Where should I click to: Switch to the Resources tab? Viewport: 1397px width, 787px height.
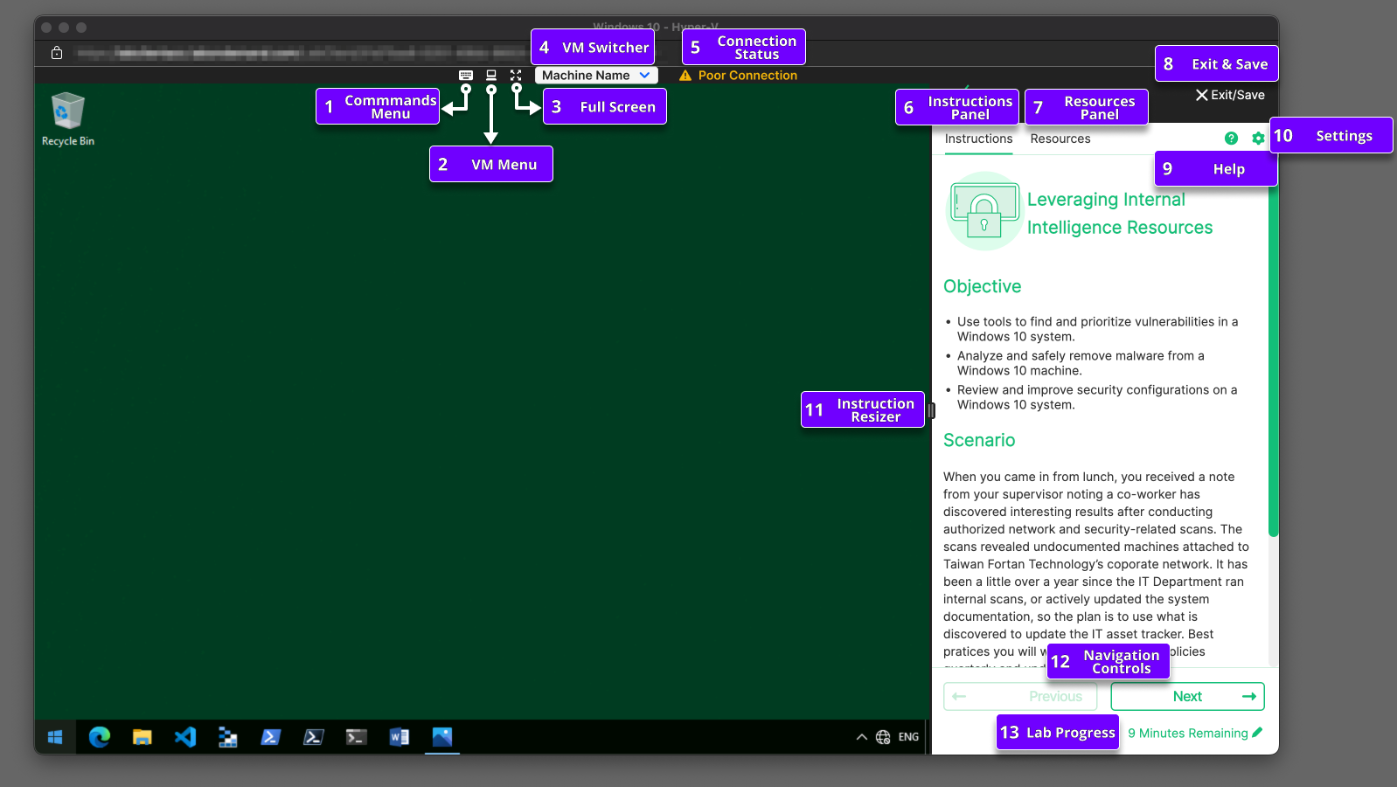[1060, 139]
